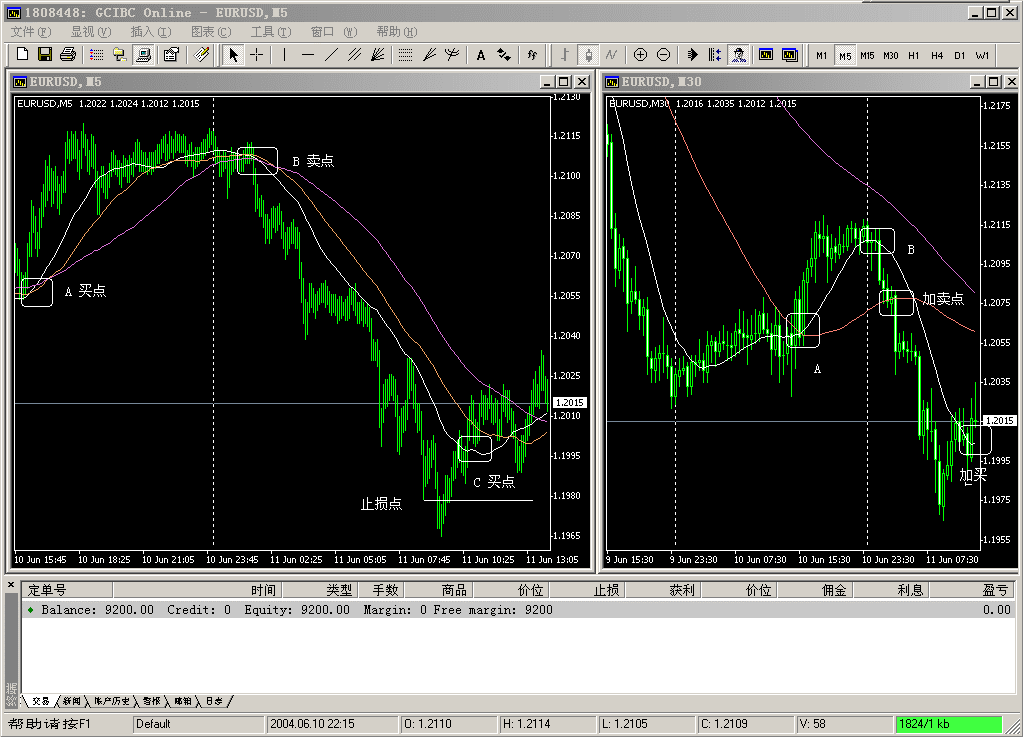
Task: Open the 图表(C) menu
Action: pyautogui.click(x=211, y=31)
